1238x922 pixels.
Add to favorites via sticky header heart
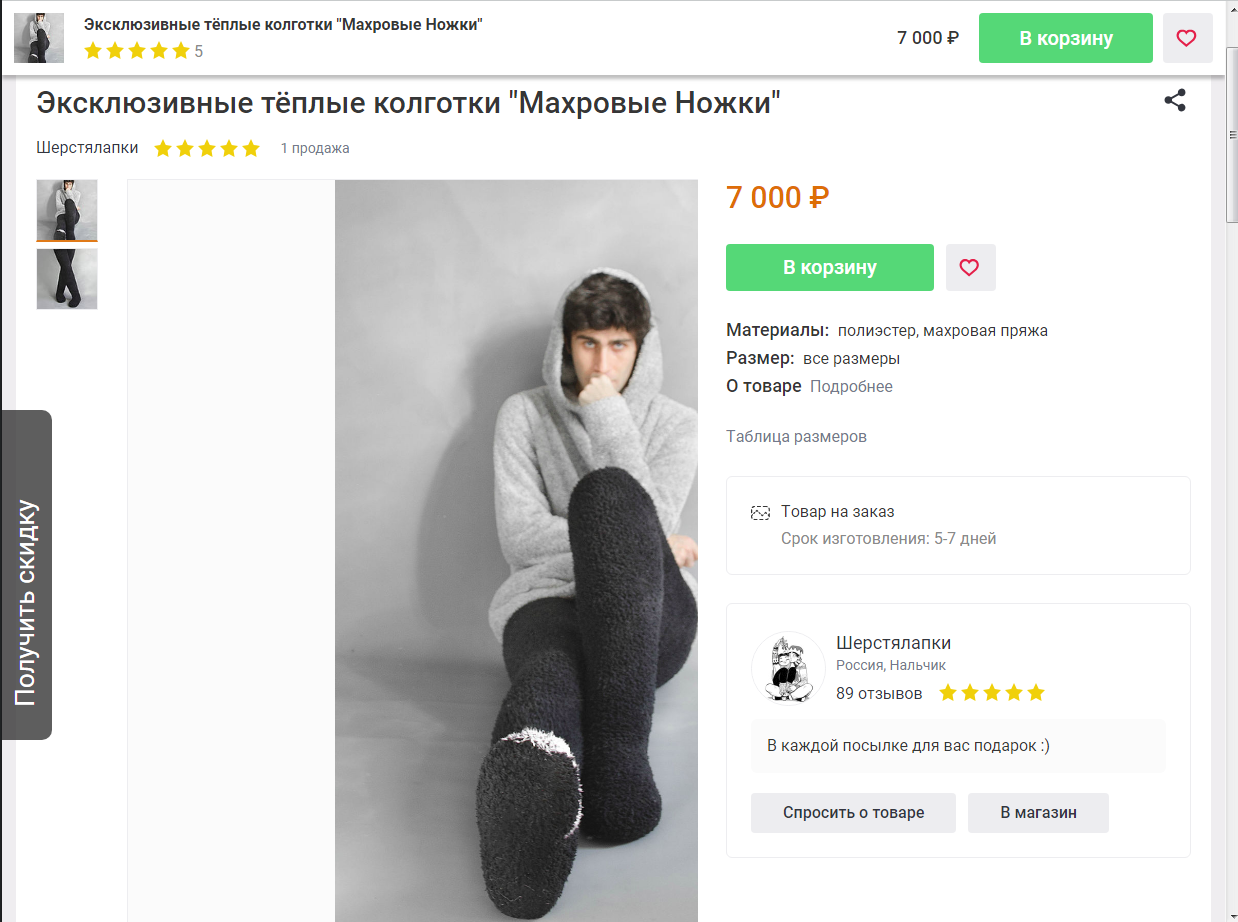(1187, 38)
